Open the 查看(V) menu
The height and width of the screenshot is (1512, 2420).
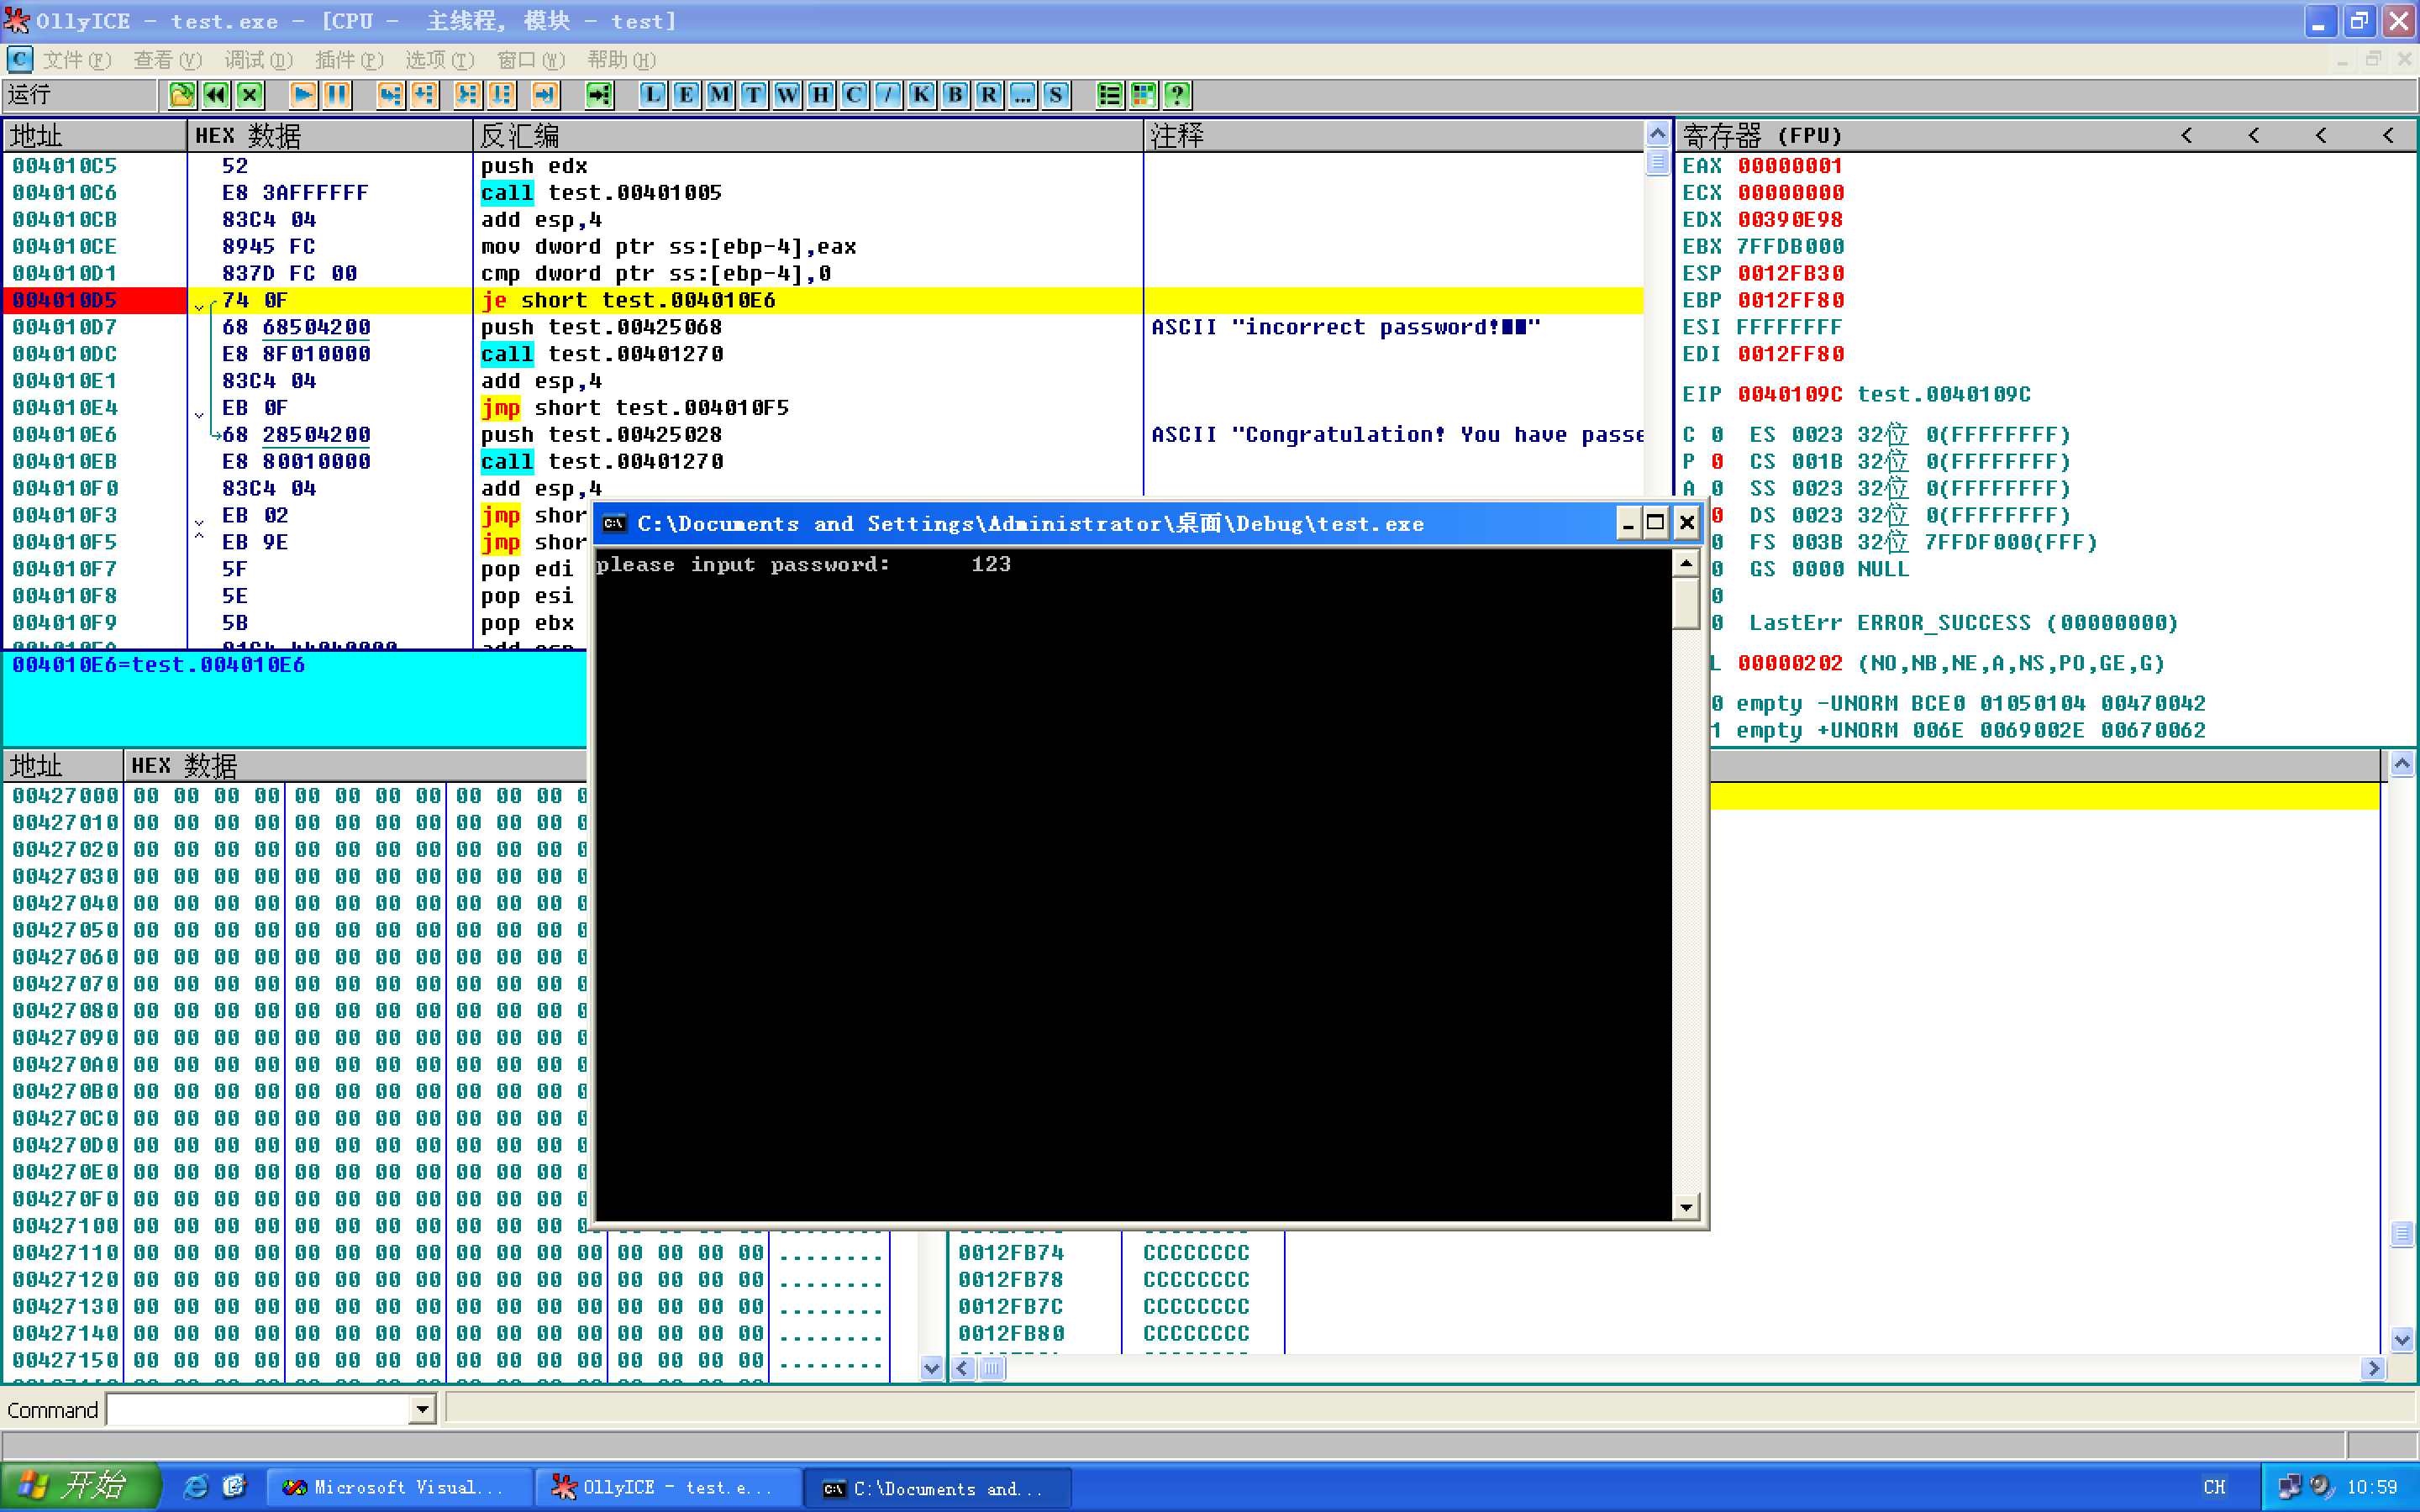pyautogui.click(x=168, y=60)
